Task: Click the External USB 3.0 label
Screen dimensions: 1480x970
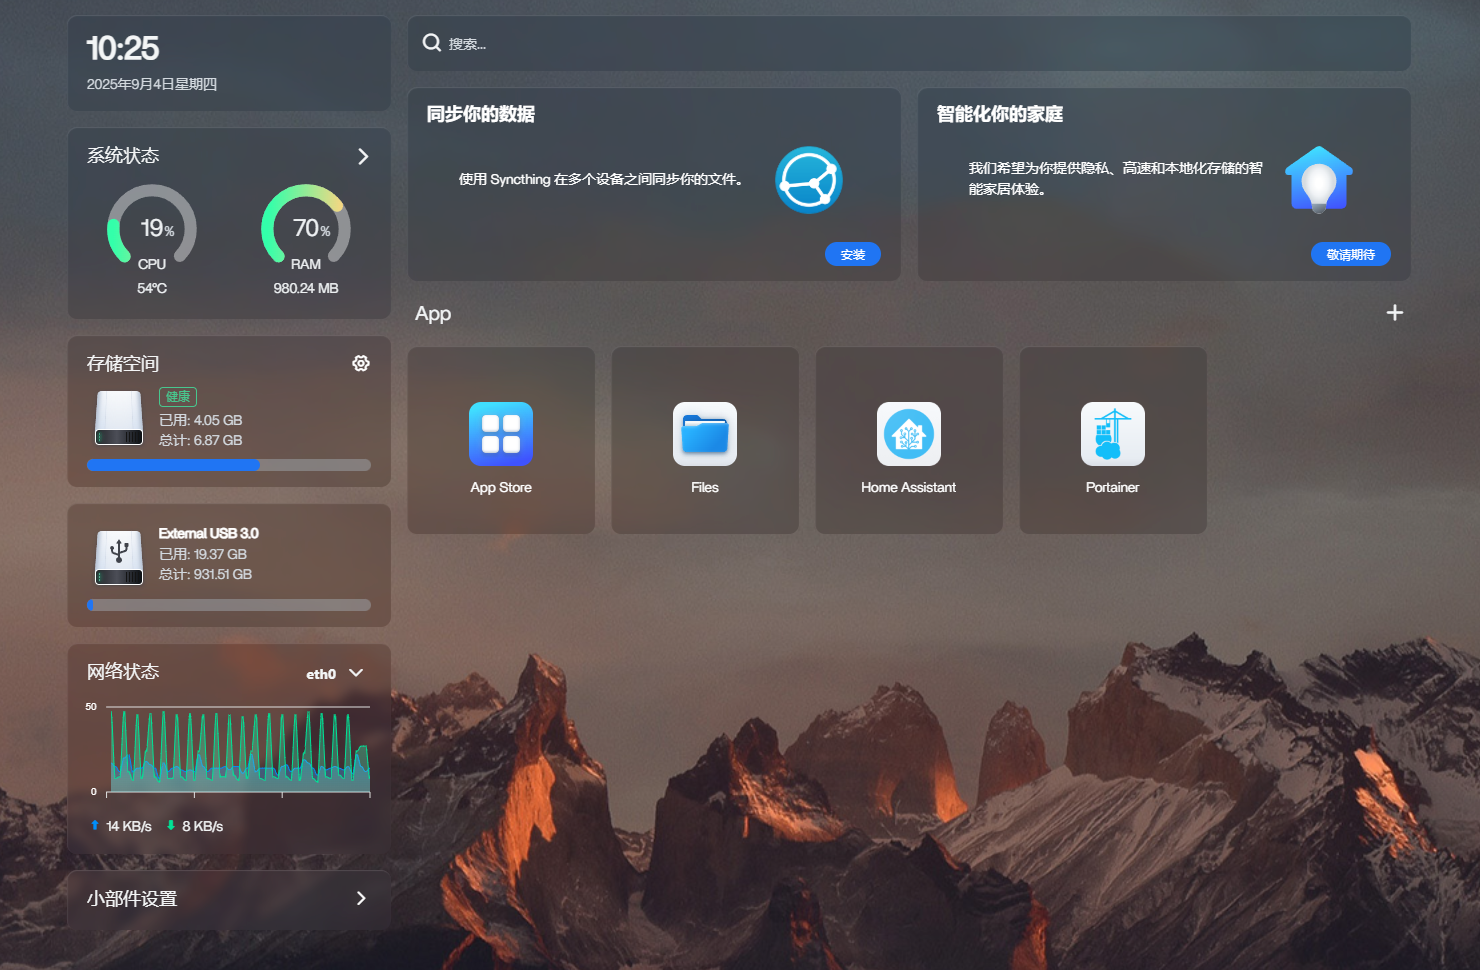Action: (209, 533)
